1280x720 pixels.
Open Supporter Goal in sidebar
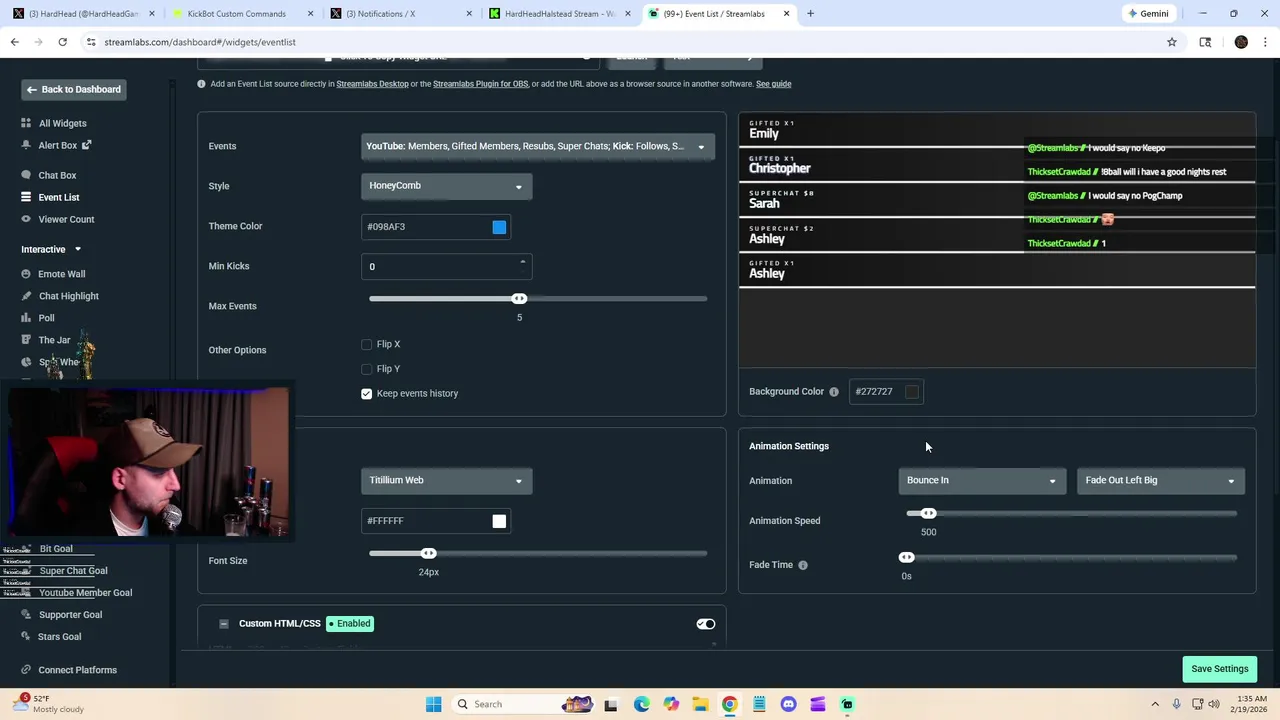pos(70,615)
